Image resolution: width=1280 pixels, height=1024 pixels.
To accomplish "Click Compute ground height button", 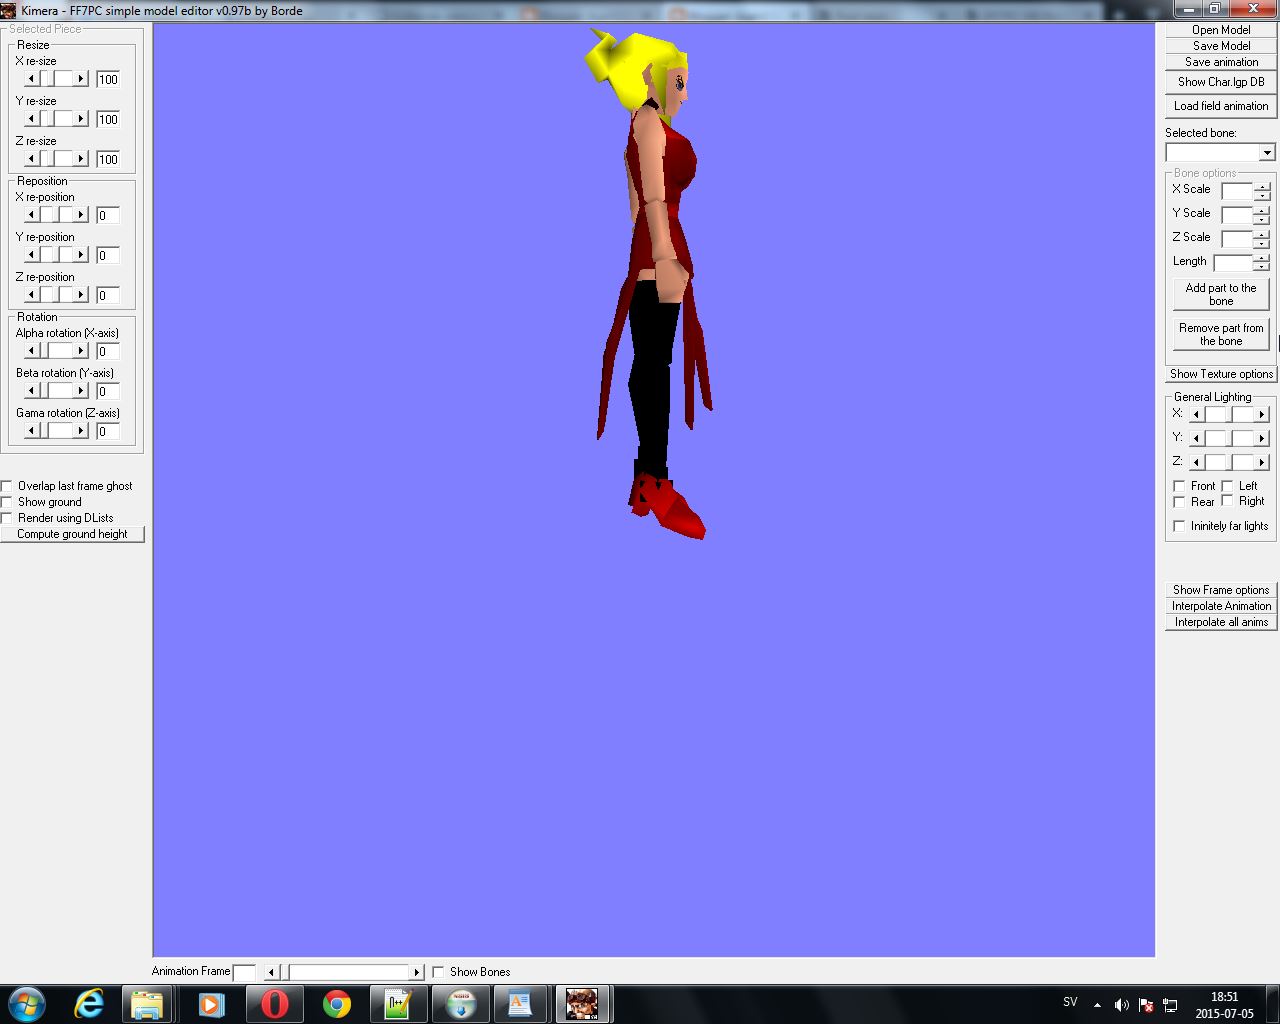I will click(72, 534).
